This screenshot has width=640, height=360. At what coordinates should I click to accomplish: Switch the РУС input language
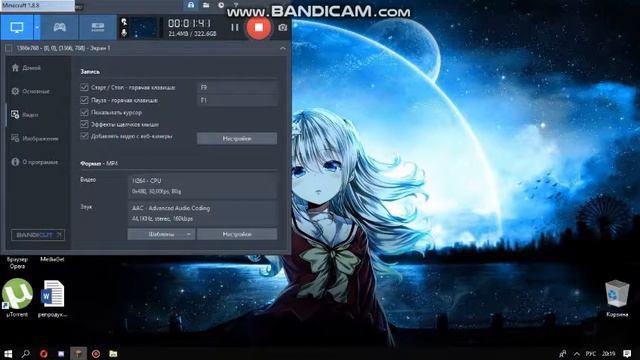(x=591, y=353)
